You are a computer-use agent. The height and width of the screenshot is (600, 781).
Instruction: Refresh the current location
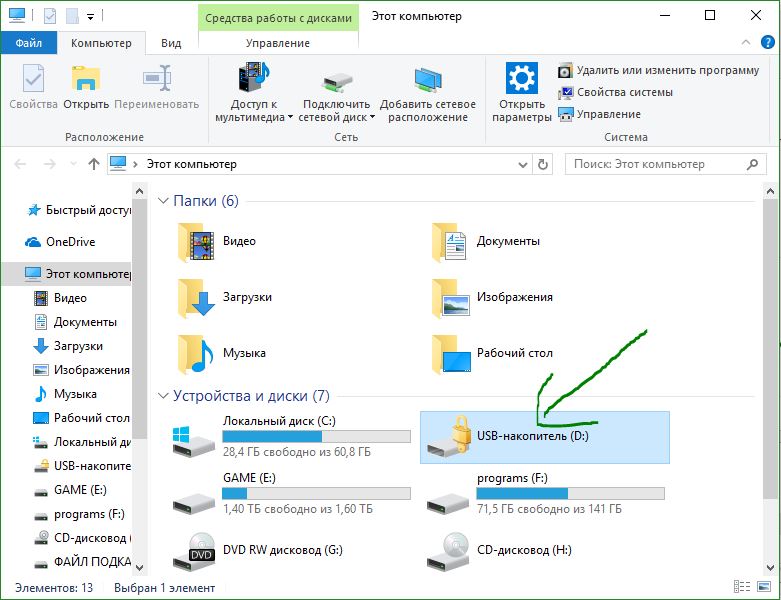click(543, 164)
